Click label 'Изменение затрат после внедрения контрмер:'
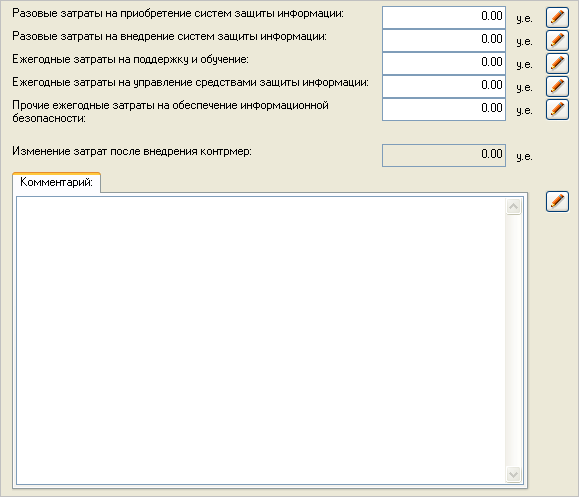 tap(132, 151)
